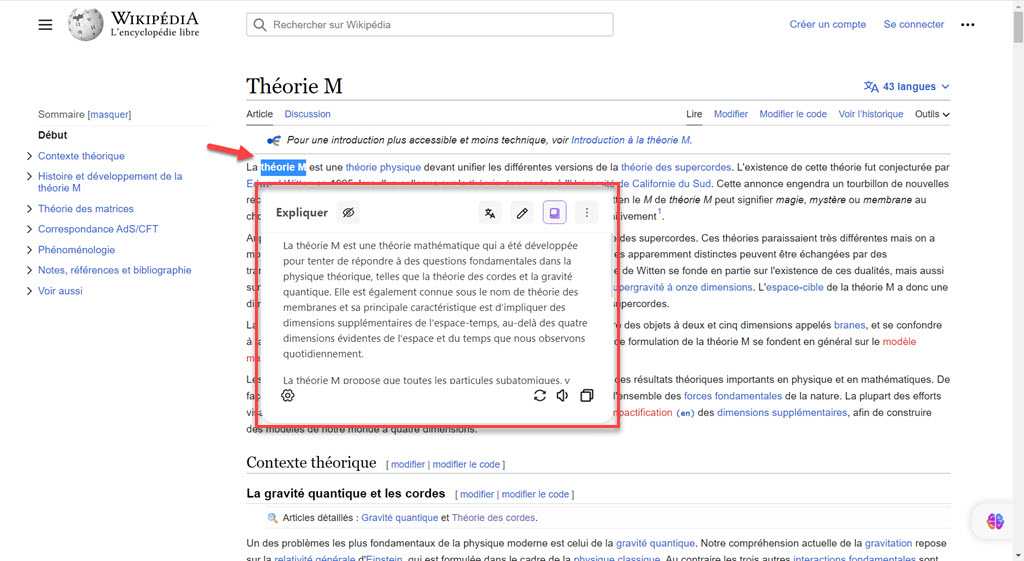Open the popup's vertical dots menu

click(x=586, y=213)
